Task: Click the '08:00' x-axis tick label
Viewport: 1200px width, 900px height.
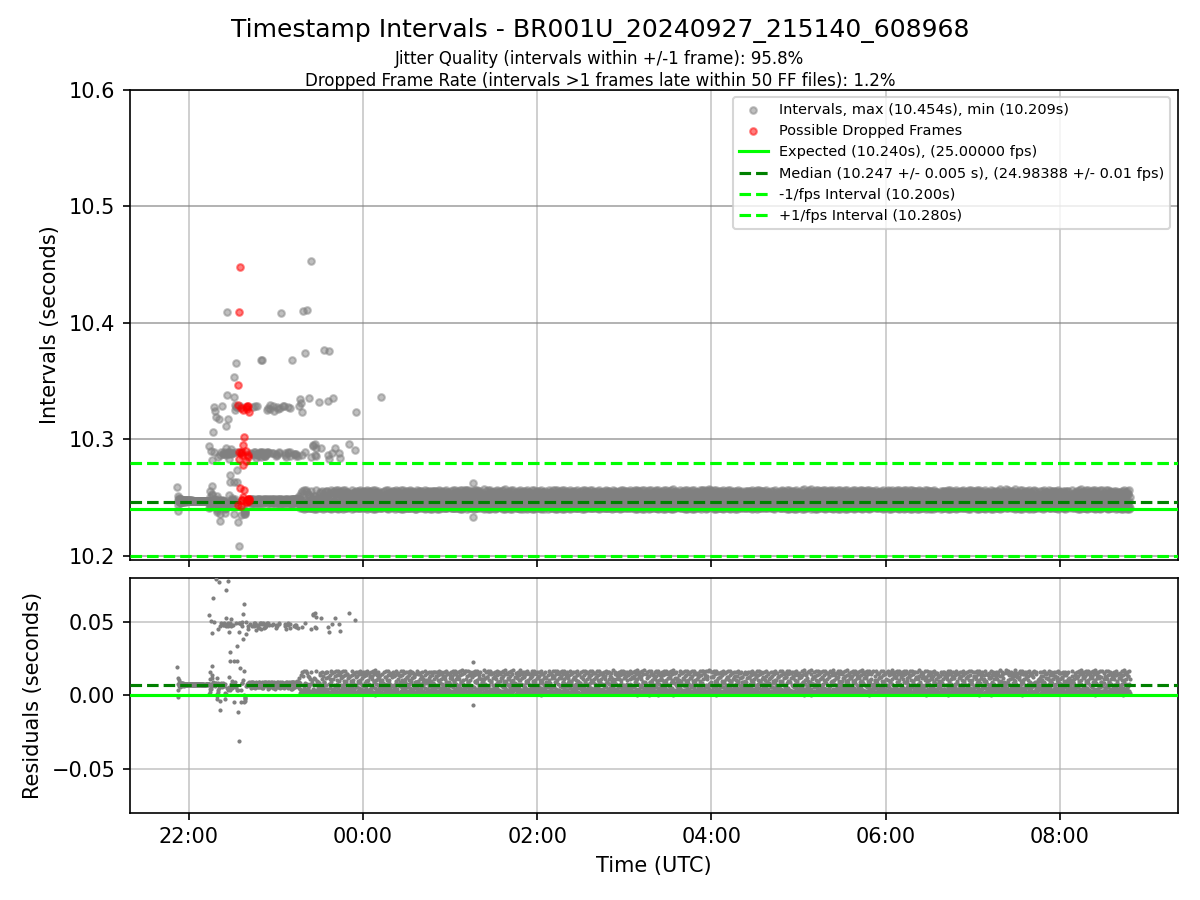Action: [x=1060, y=836]
